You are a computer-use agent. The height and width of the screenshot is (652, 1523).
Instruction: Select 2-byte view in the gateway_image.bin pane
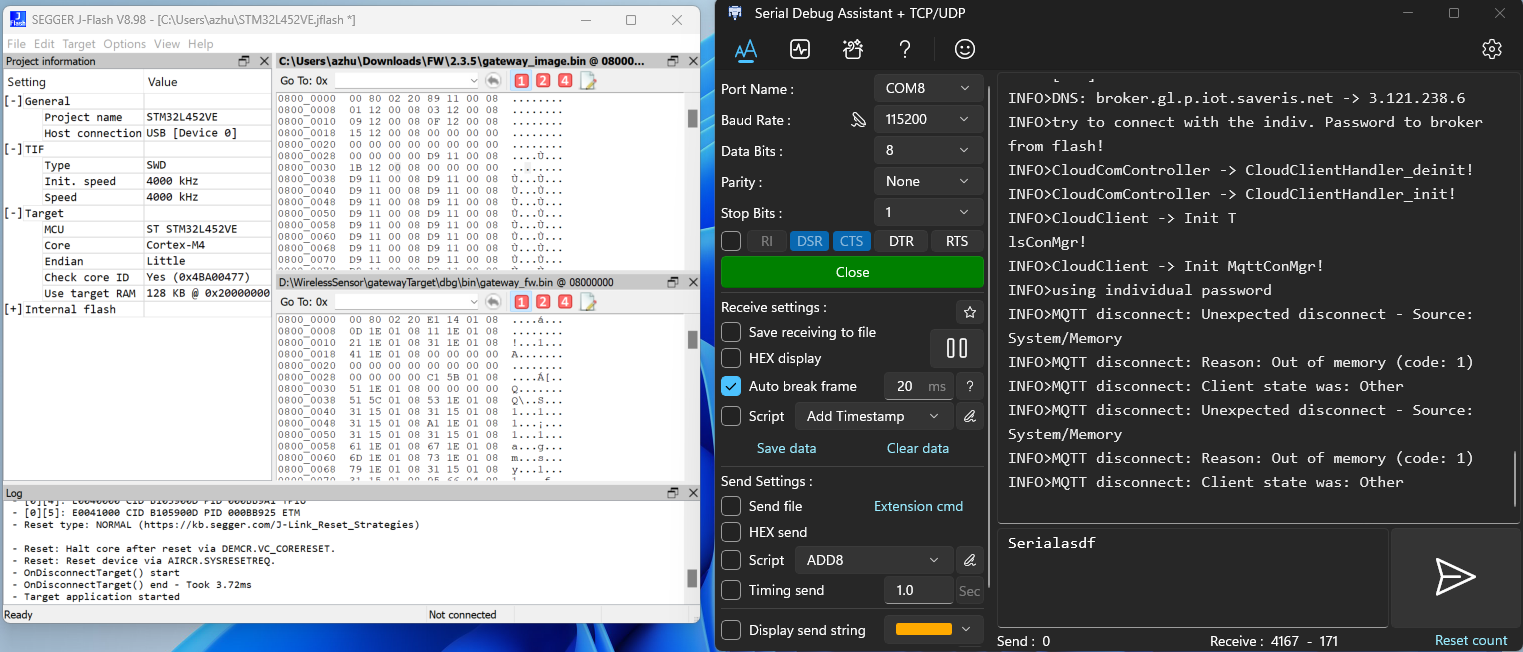[543, 81]
